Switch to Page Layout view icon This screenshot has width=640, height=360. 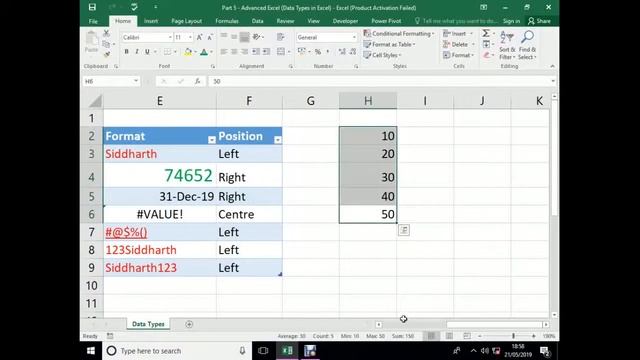pyautogui.click(x=449, y=336)
